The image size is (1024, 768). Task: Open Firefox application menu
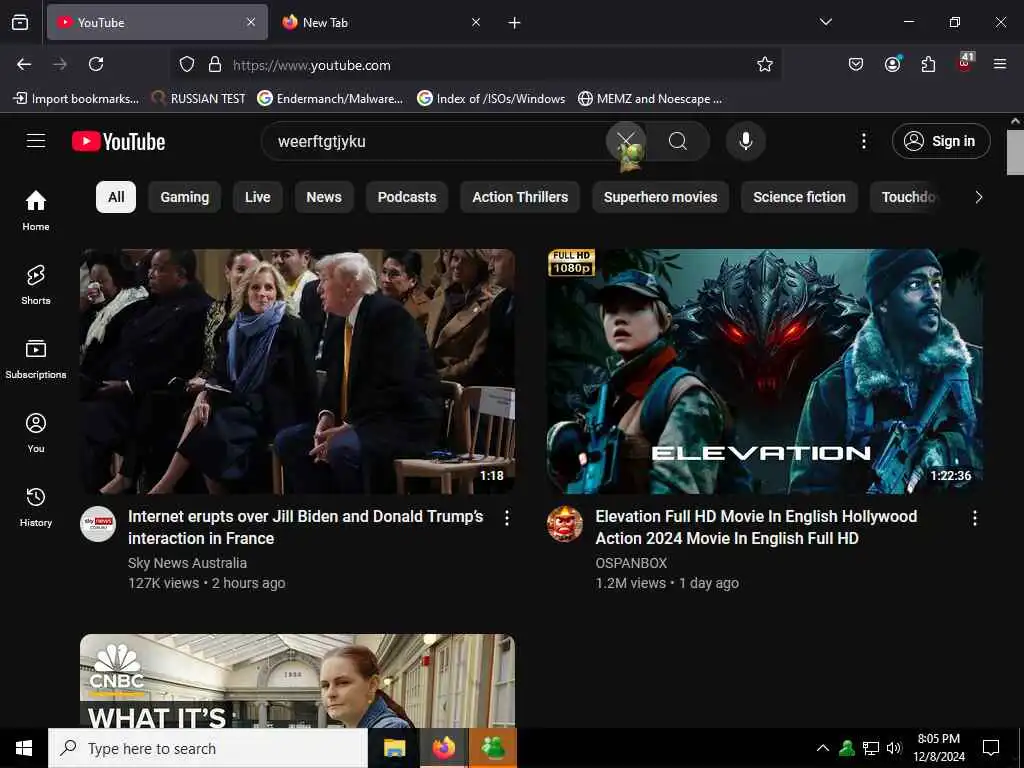tap(1000, 64)
